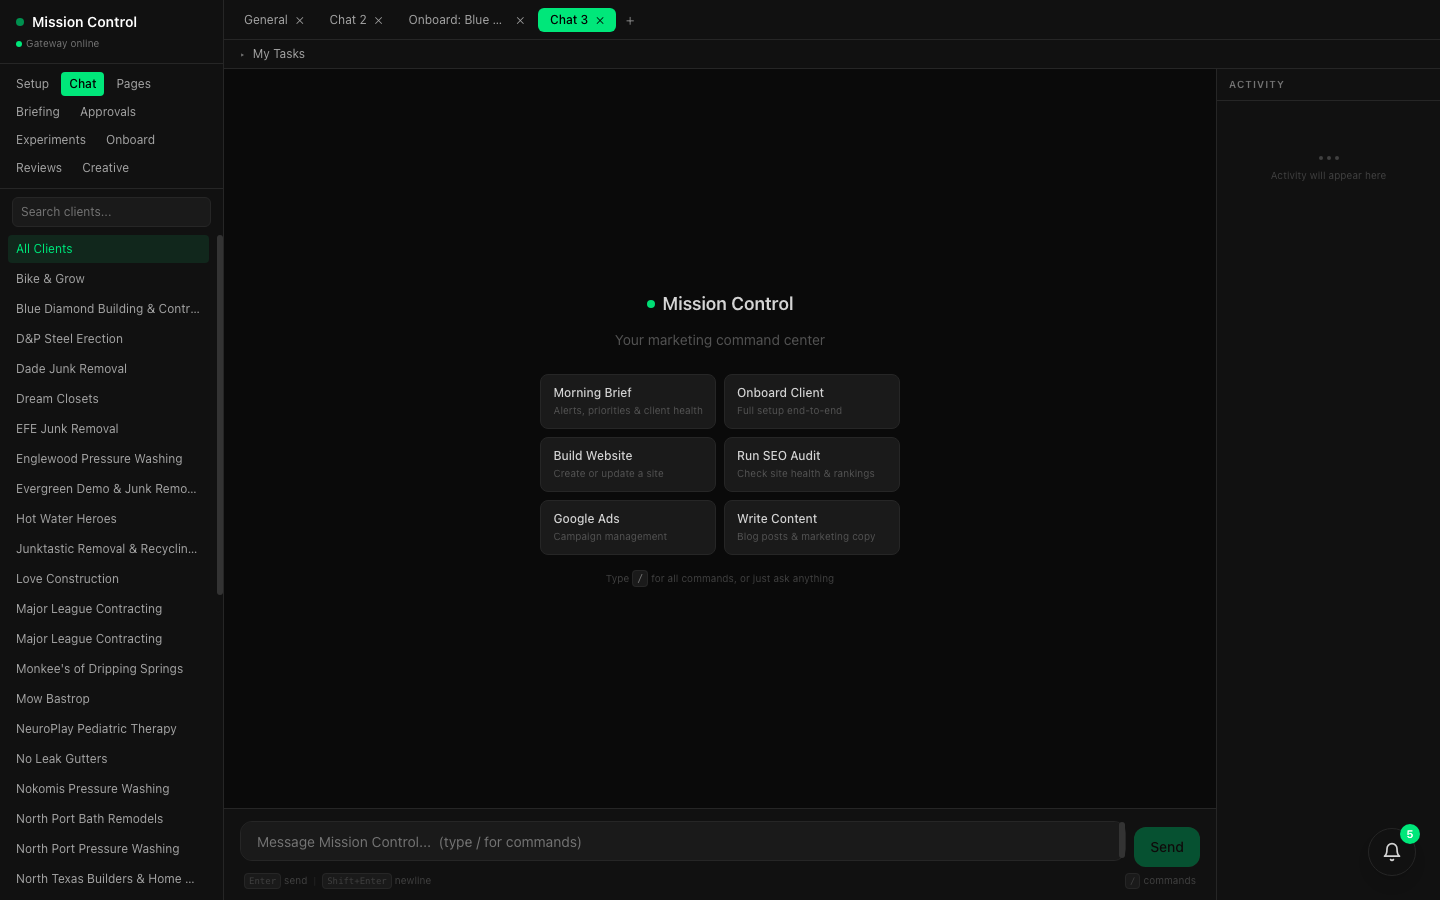This screenshot has height=900, width=1440.
Task: Click the Send button
Action: pyautogui.click(x=1166, y=847)
